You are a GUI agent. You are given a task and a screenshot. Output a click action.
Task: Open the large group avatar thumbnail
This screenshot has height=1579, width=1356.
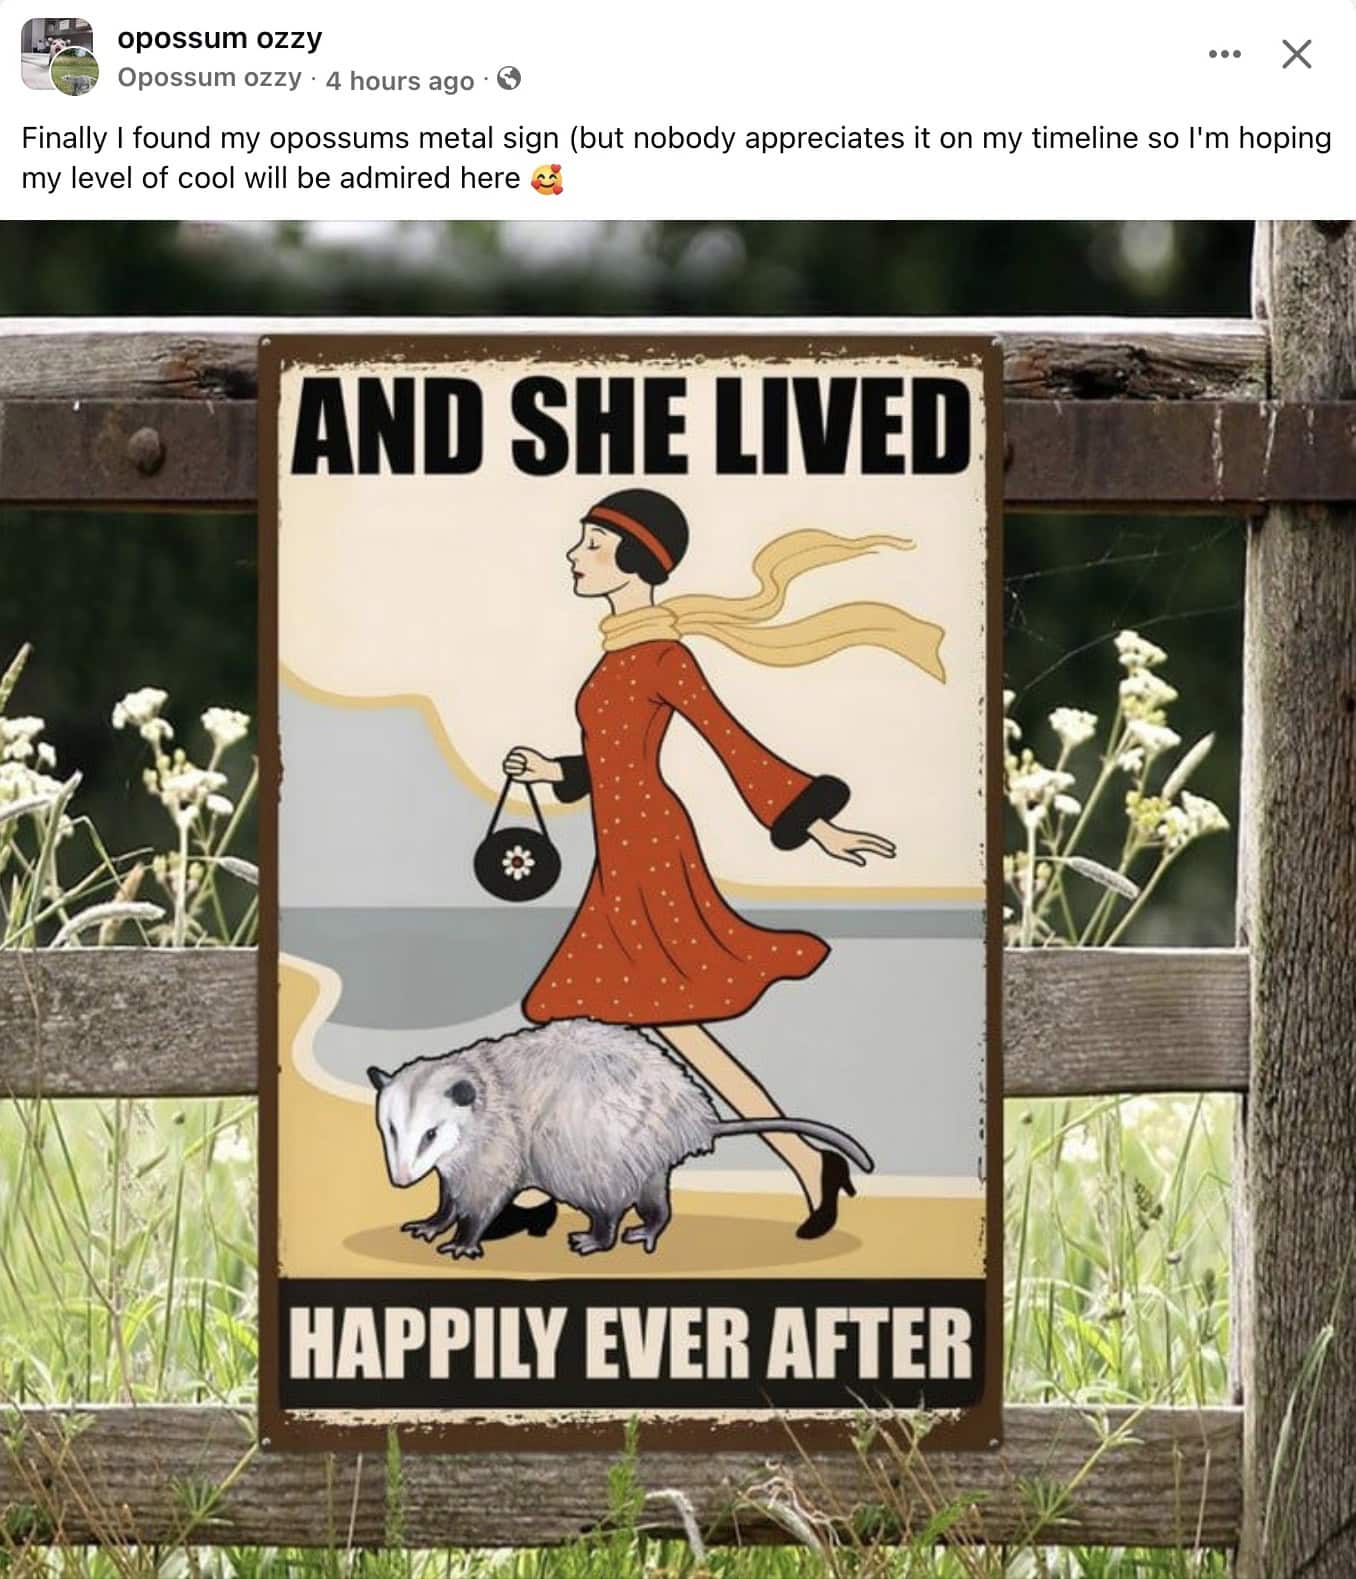click(52, 50)
